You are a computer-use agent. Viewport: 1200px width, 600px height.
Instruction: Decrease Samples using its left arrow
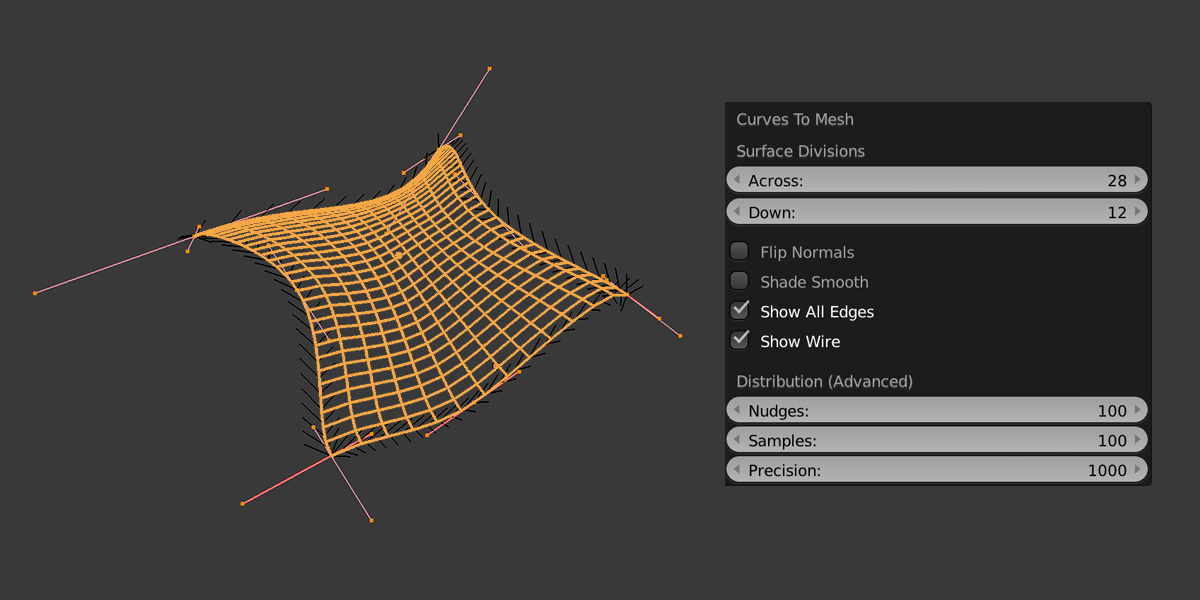pyautogui.click(x=734, y=440)
